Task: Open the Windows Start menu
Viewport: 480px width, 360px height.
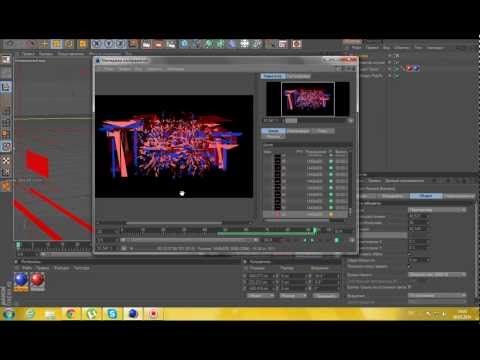Action: point(9,314)
